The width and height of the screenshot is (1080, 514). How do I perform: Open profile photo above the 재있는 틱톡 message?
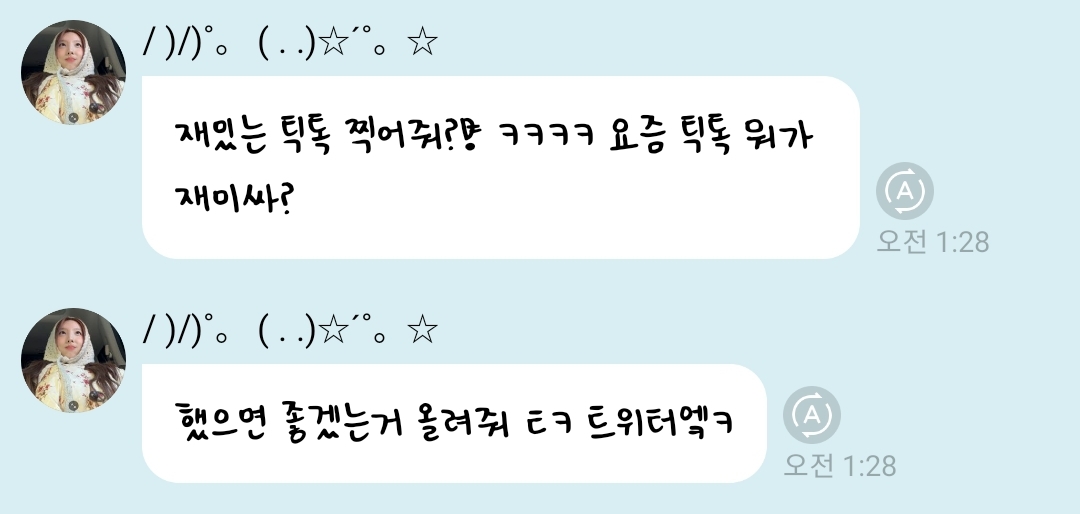[x=73, y=72]
